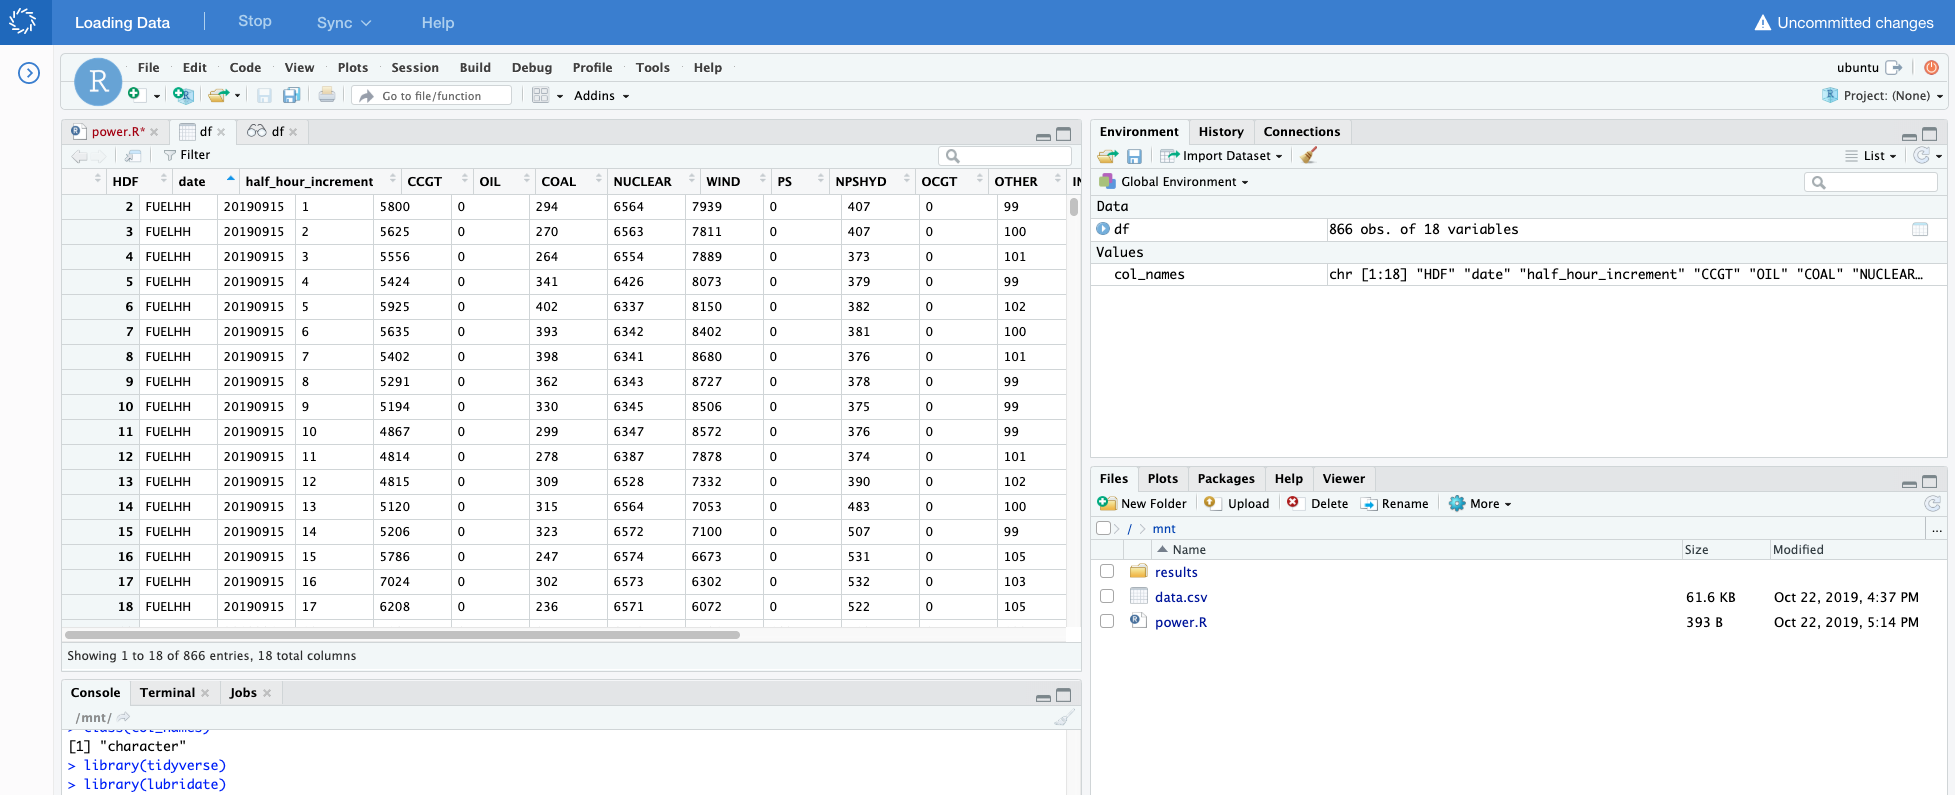The width and height of the screenshot is (1955, 795).
Task: Open the Global Environment dropdown
Action: click(x=1174, y=182)
